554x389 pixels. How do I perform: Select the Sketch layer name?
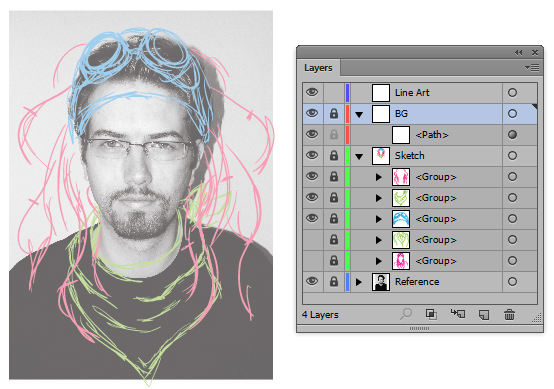(409, 155)
